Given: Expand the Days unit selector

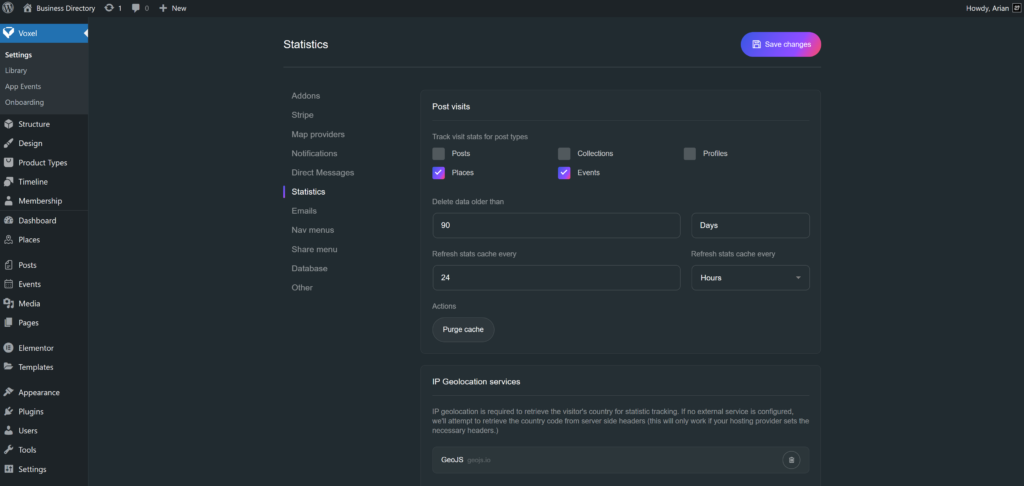Looking at the screenshot, I should [x=750, y=225].
